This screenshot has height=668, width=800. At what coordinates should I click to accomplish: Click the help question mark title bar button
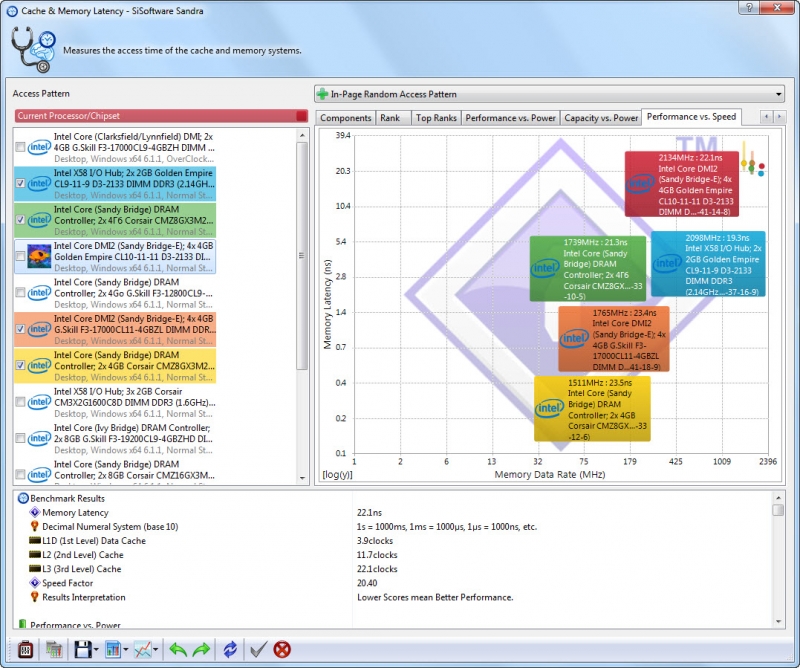pos(748,7)
